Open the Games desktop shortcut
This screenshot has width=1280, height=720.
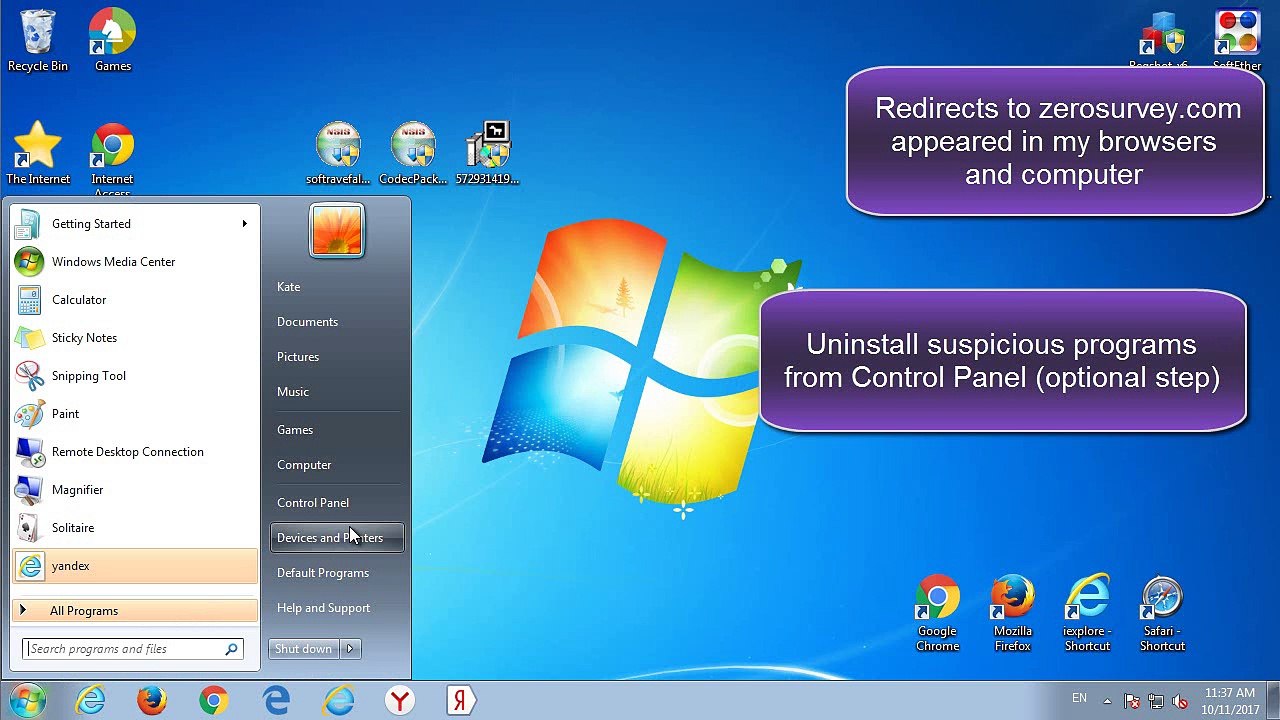pyautogui.click(x=113, y=40)
